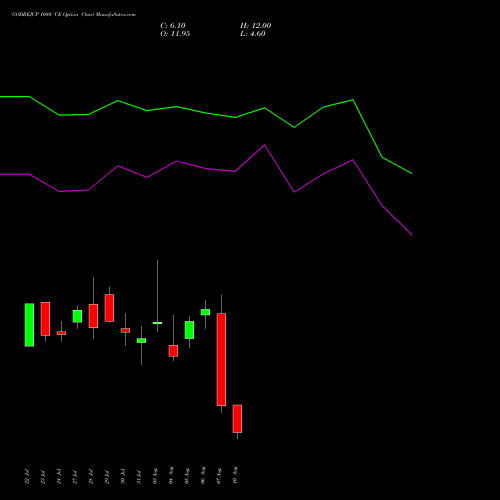
Task: Select the 31 Jul date label
Action: click(139, 477)
